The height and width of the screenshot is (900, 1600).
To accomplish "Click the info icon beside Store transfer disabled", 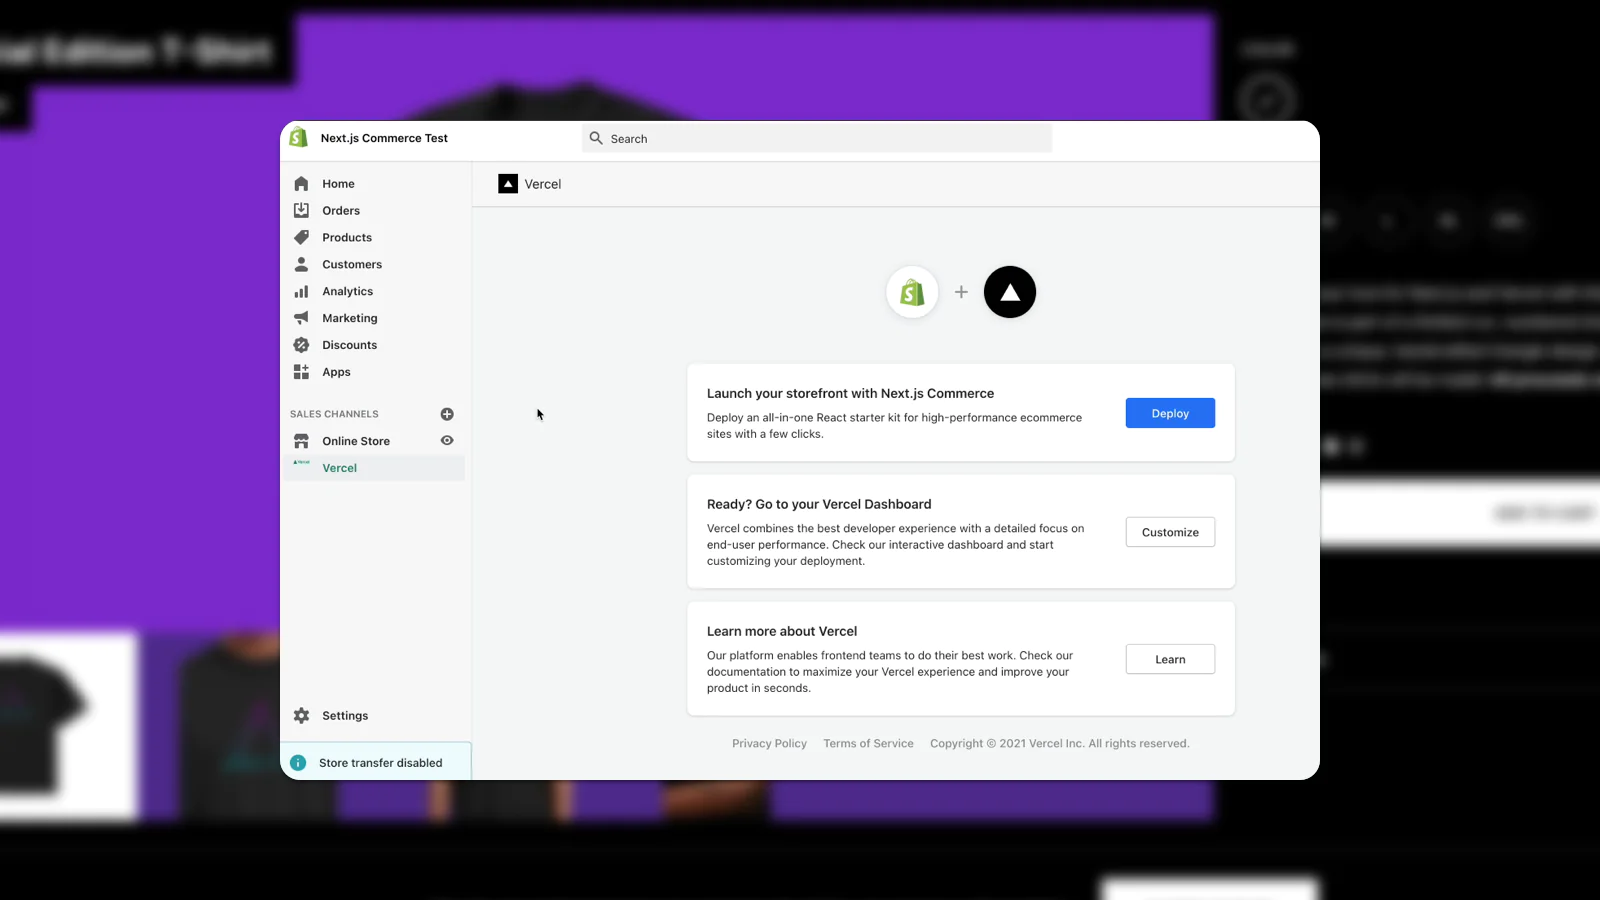I will (x=298, y=763).
